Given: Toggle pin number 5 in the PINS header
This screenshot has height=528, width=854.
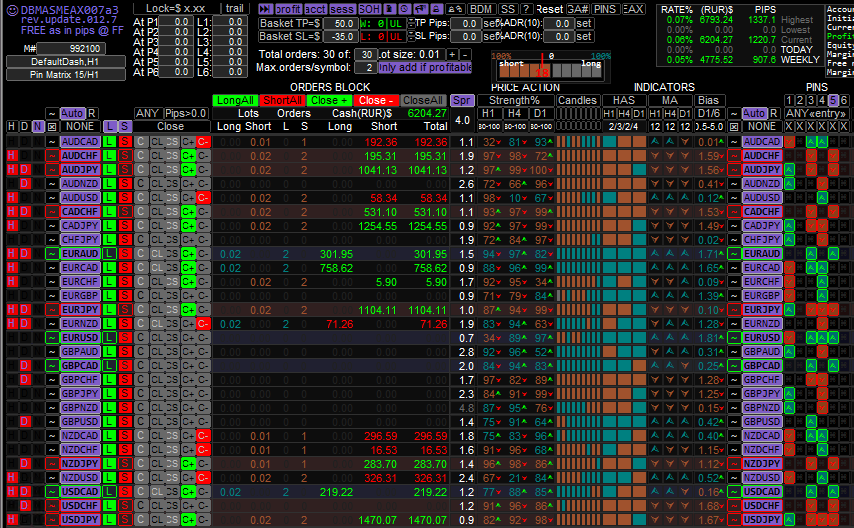Looking at the screenshot, I should tap(833, 100).
